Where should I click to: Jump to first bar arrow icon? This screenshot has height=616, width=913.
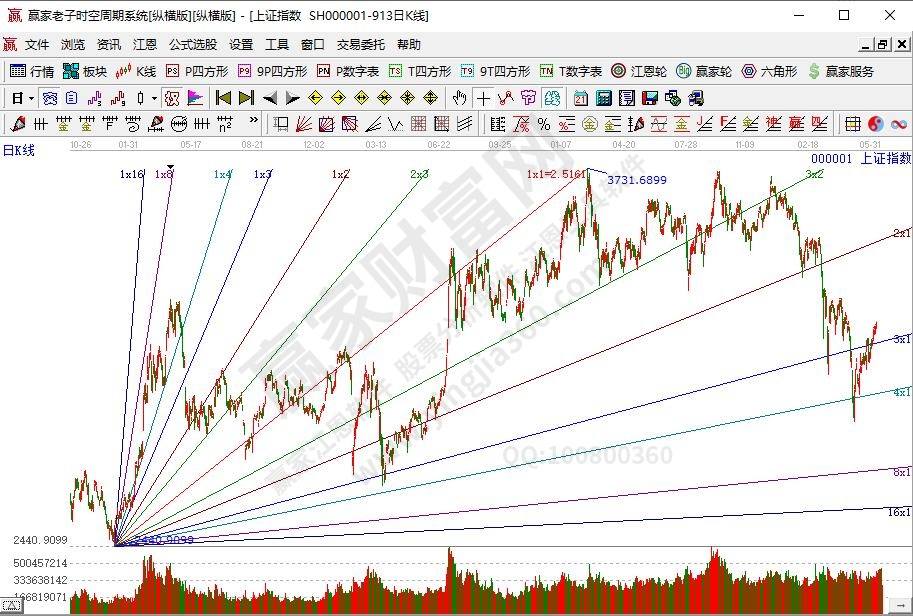[223, 98]
